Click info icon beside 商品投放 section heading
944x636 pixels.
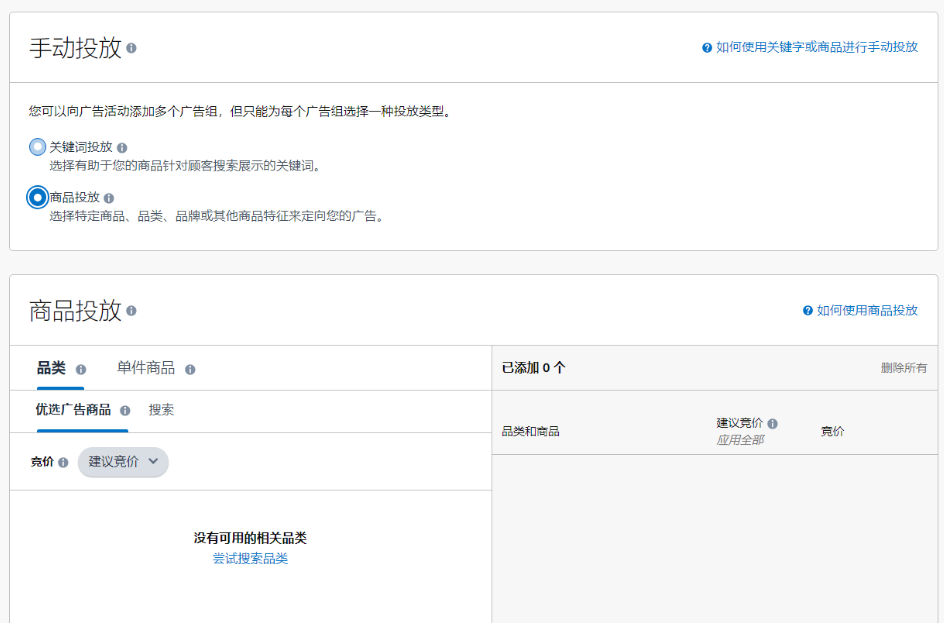[132, 311]
